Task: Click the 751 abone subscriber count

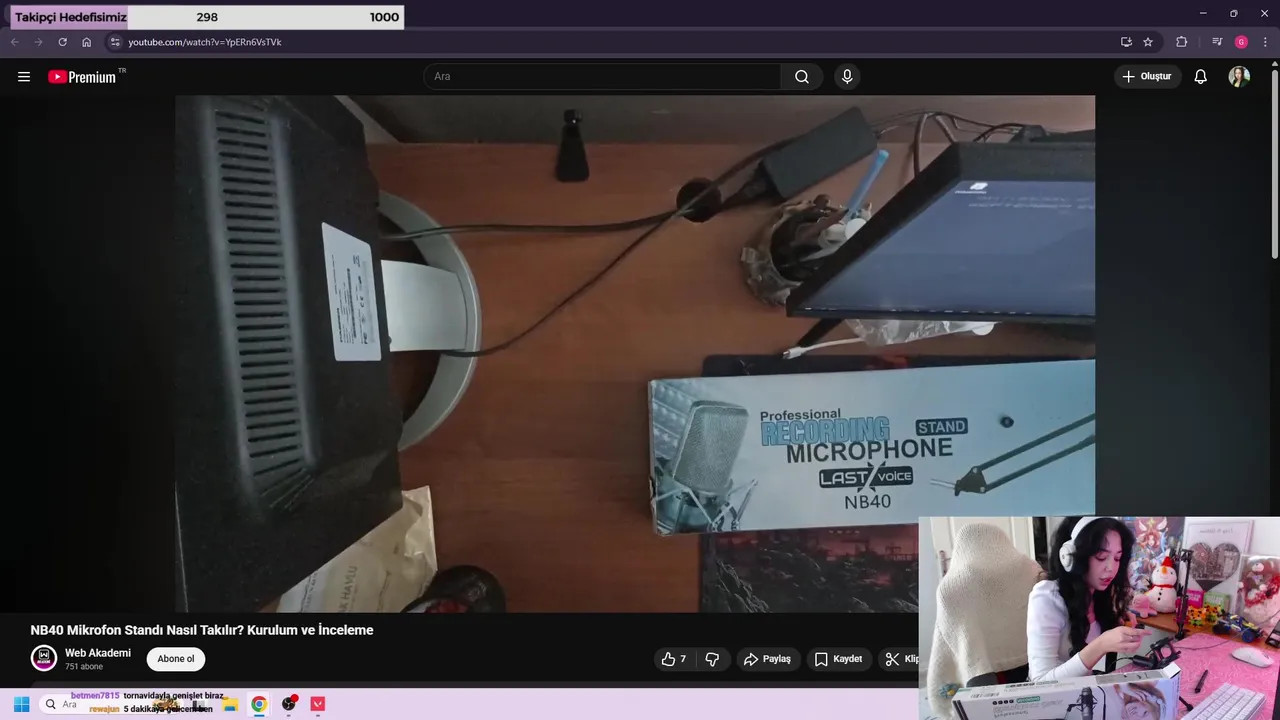Action: pos(84,667)
